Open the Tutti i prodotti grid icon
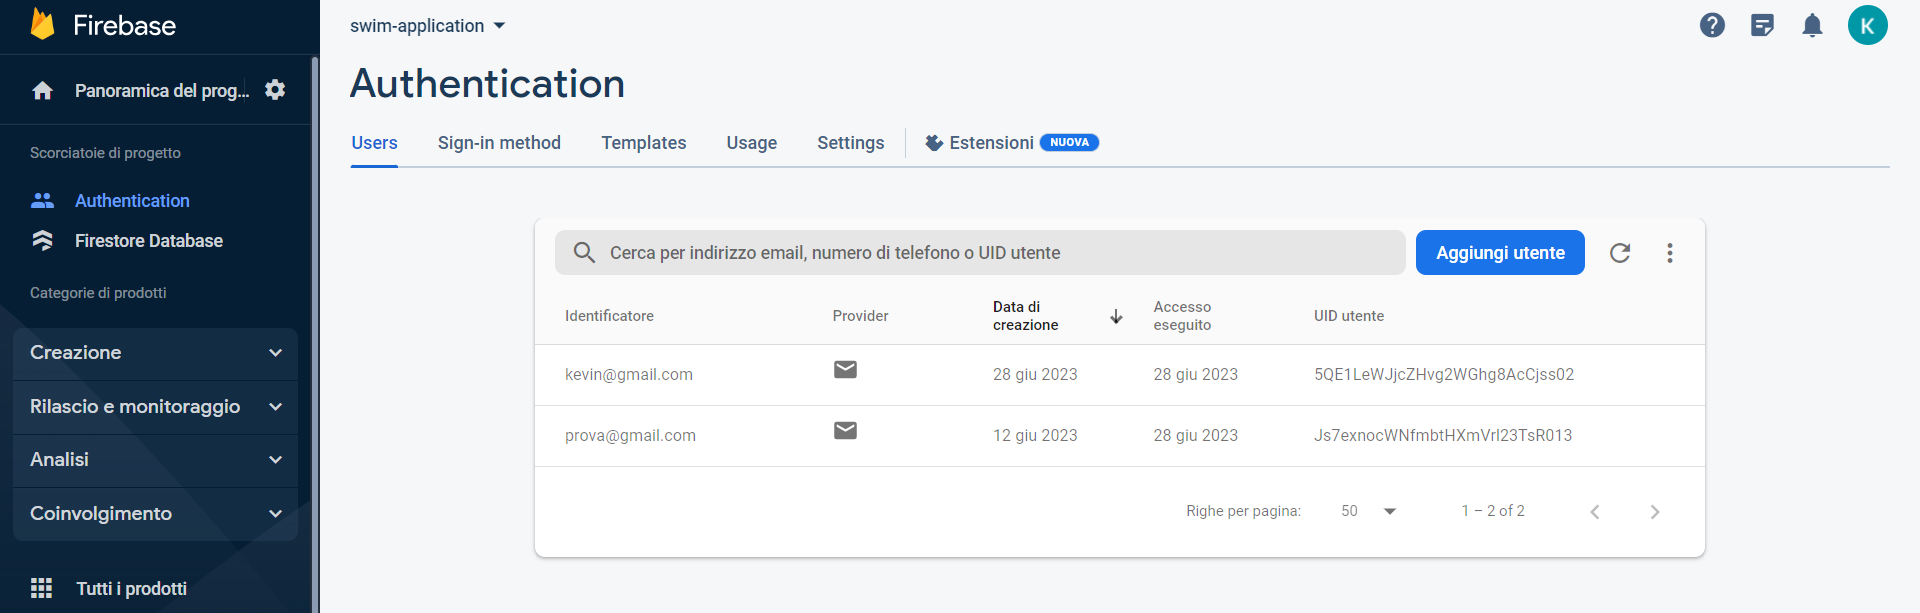Screen dimensions: 1920x613 pos(41,588)
